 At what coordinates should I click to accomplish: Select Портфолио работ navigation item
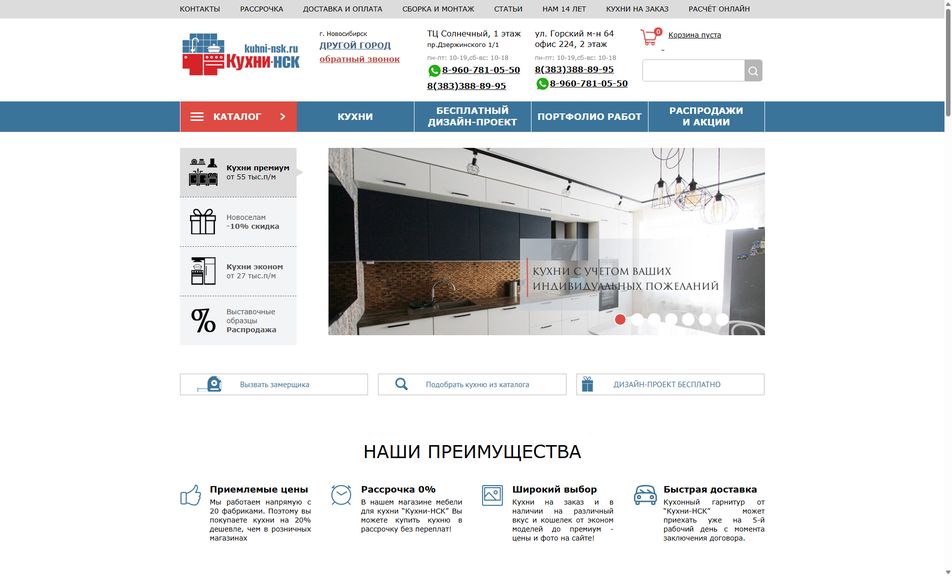590,117
